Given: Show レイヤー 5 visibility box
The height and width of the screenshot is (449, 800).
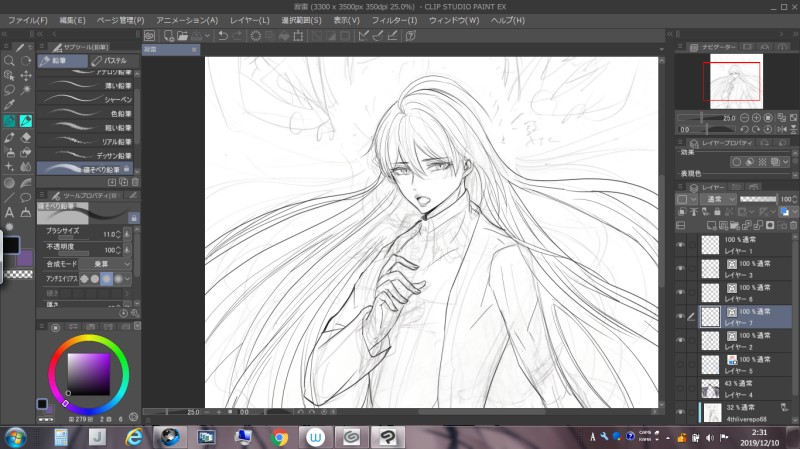Looking at the screenshot, I should pos(680,364).
